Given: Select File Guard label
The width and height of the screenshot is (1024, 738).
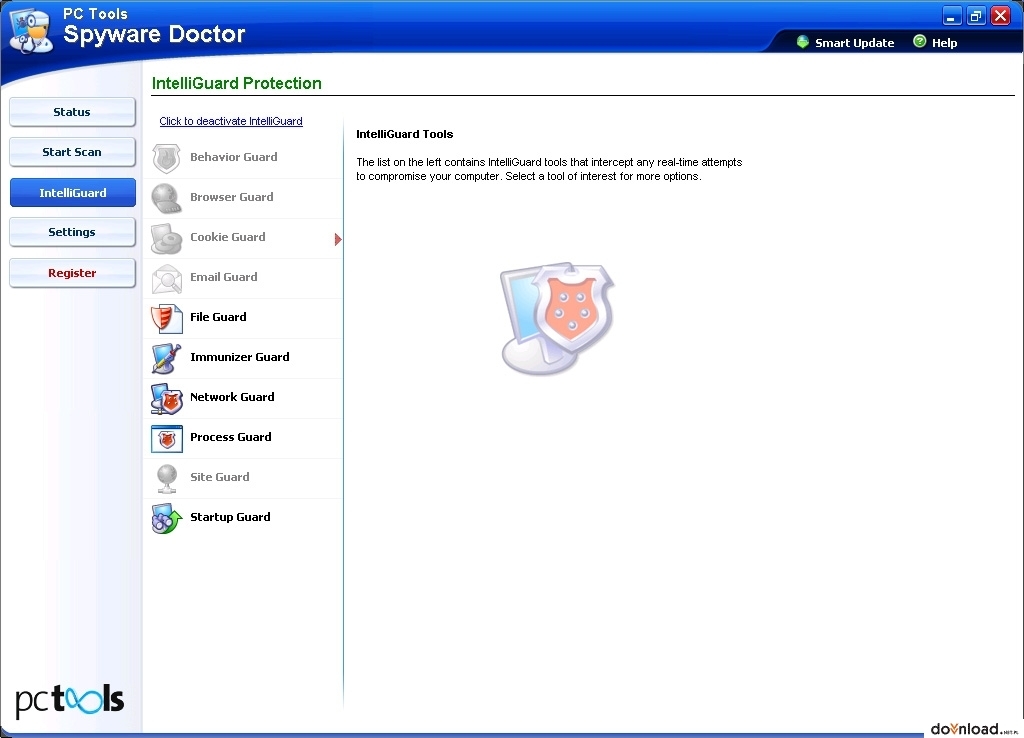Looking at the screenshot, I should coord(218,317).
